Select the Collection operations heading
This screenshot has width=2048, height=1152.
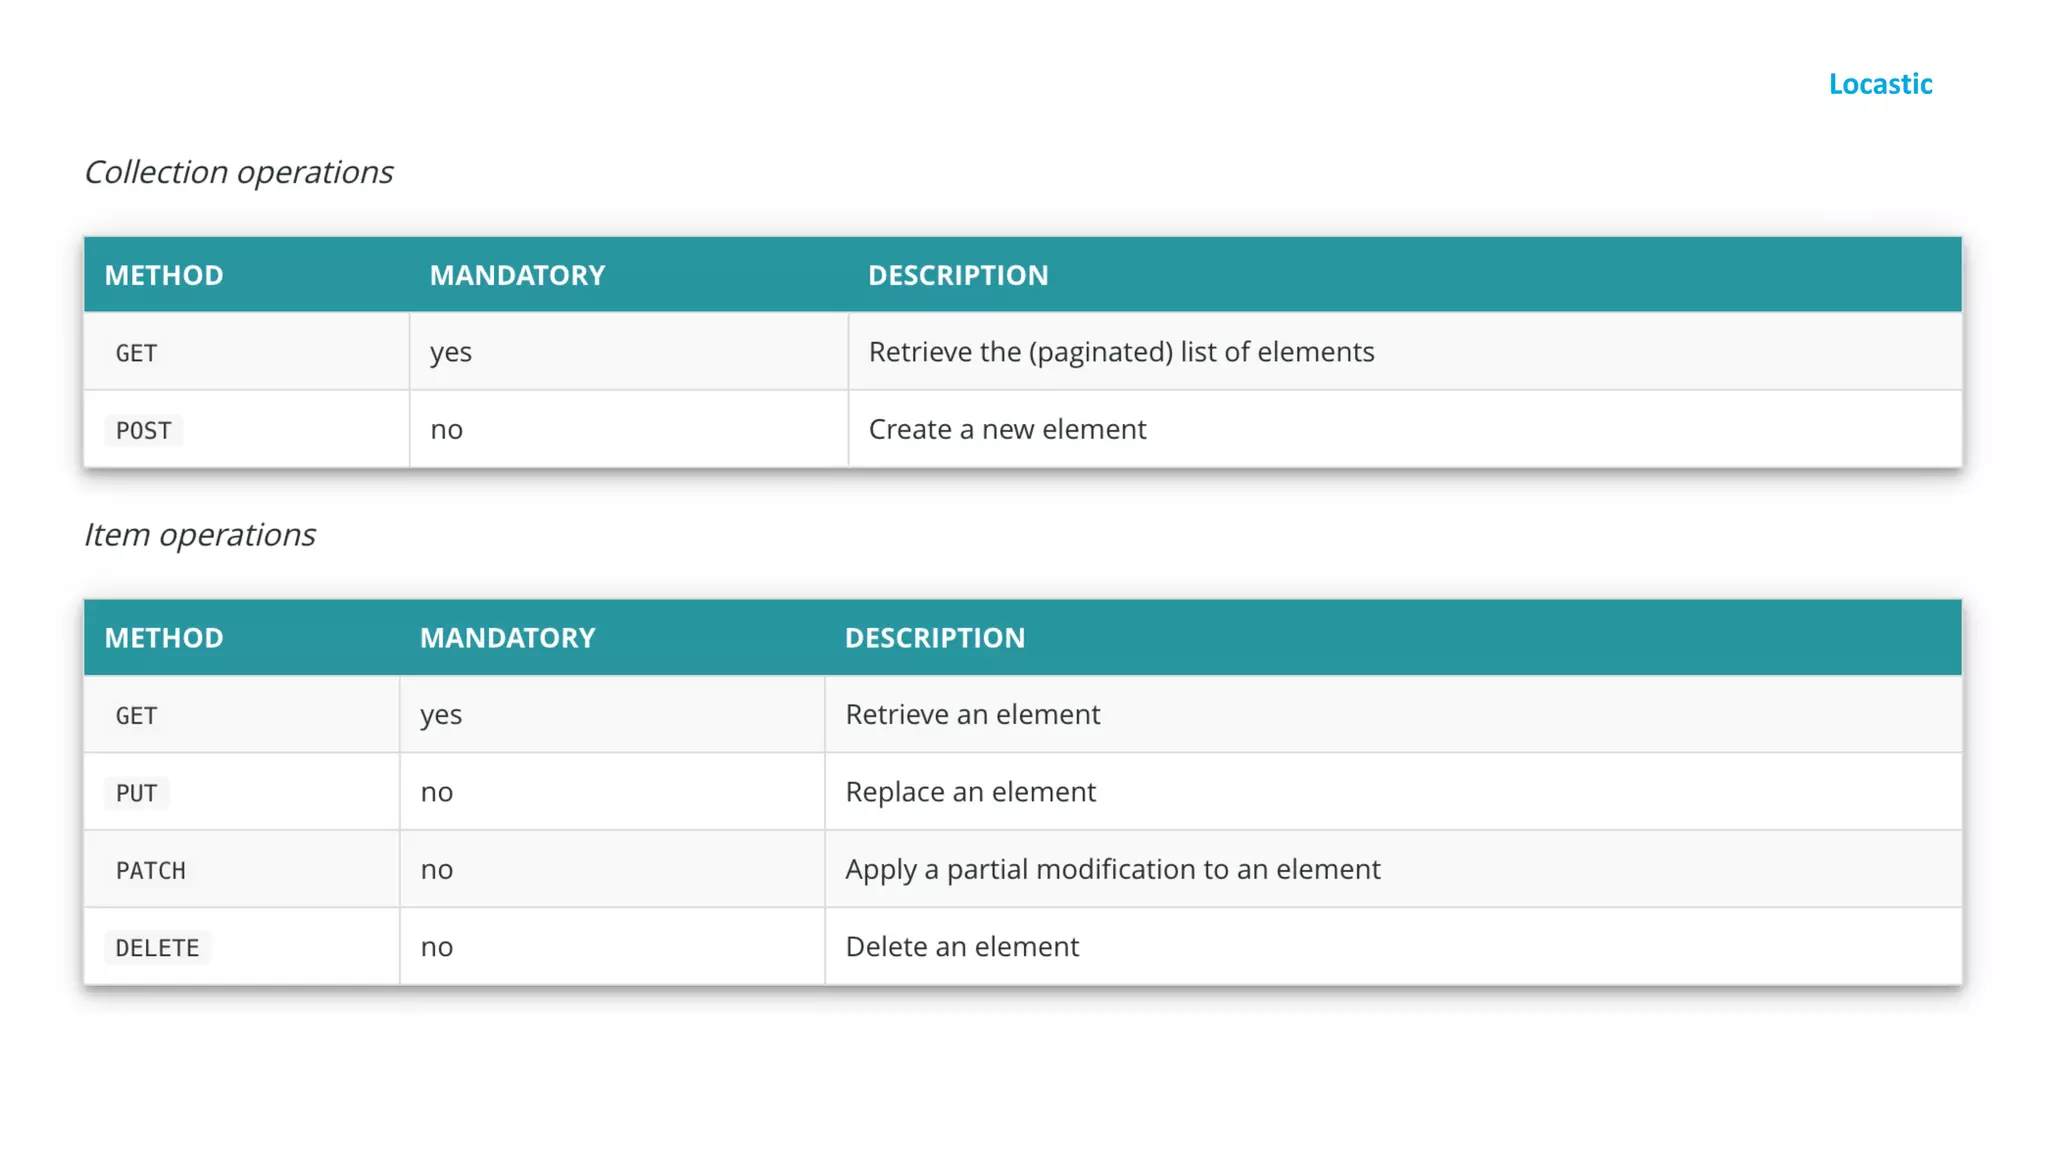tap(238, 172)
